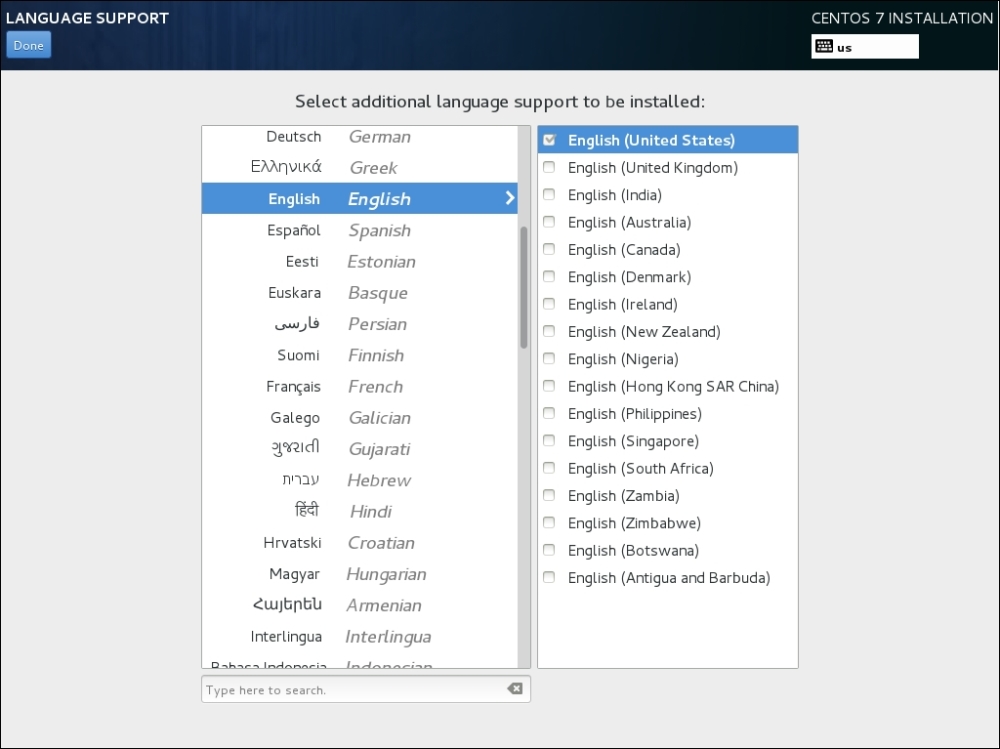This screenshot has height=749, width=1000.
Task: Choose Español Spanish
Action: click(360, 230)
